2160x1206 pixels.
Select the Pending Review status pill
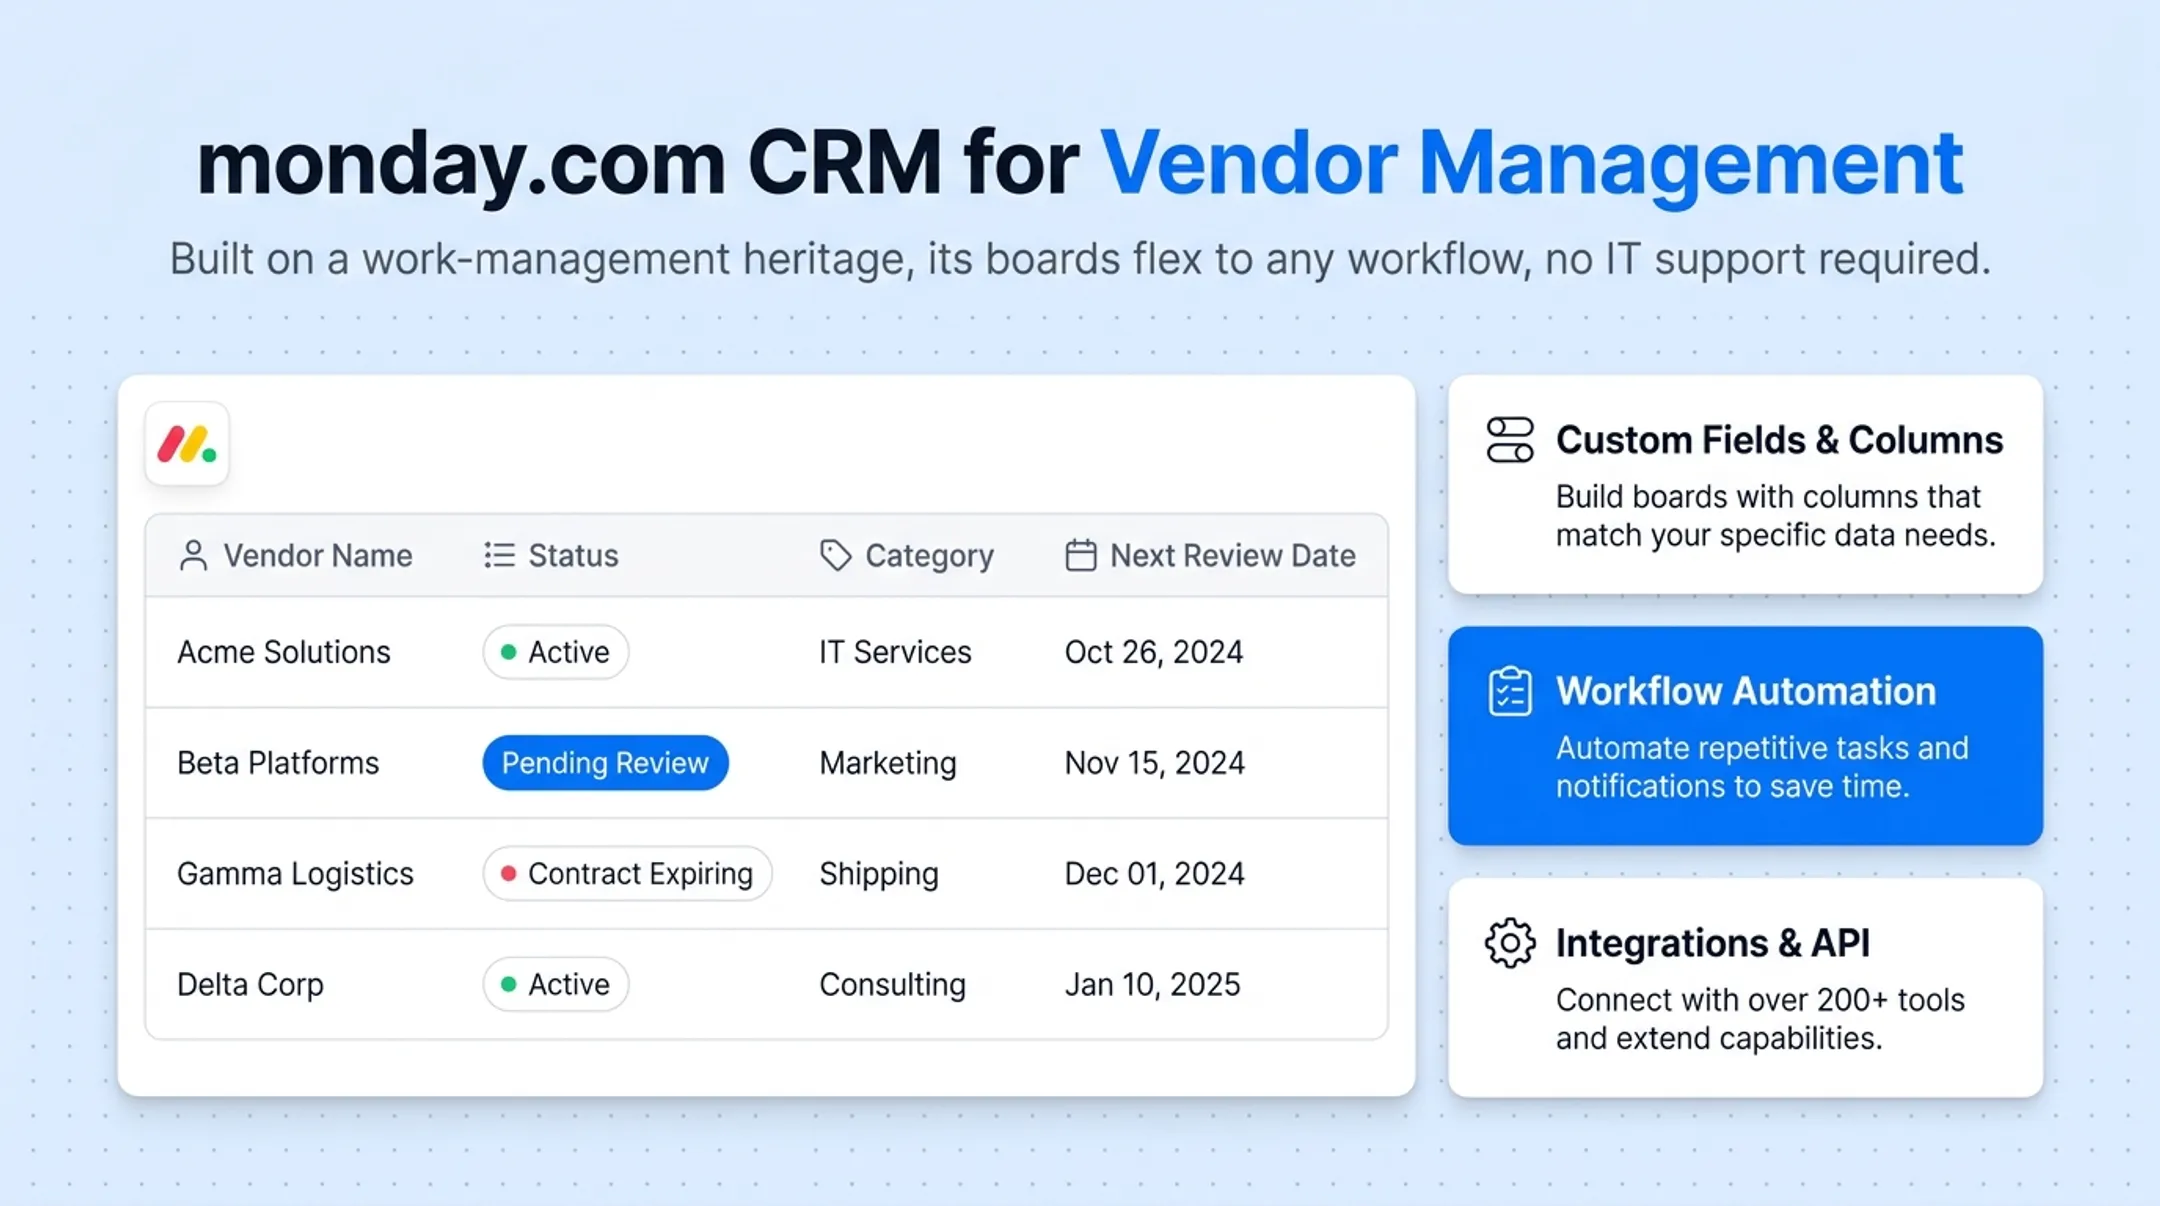point(605,763)
